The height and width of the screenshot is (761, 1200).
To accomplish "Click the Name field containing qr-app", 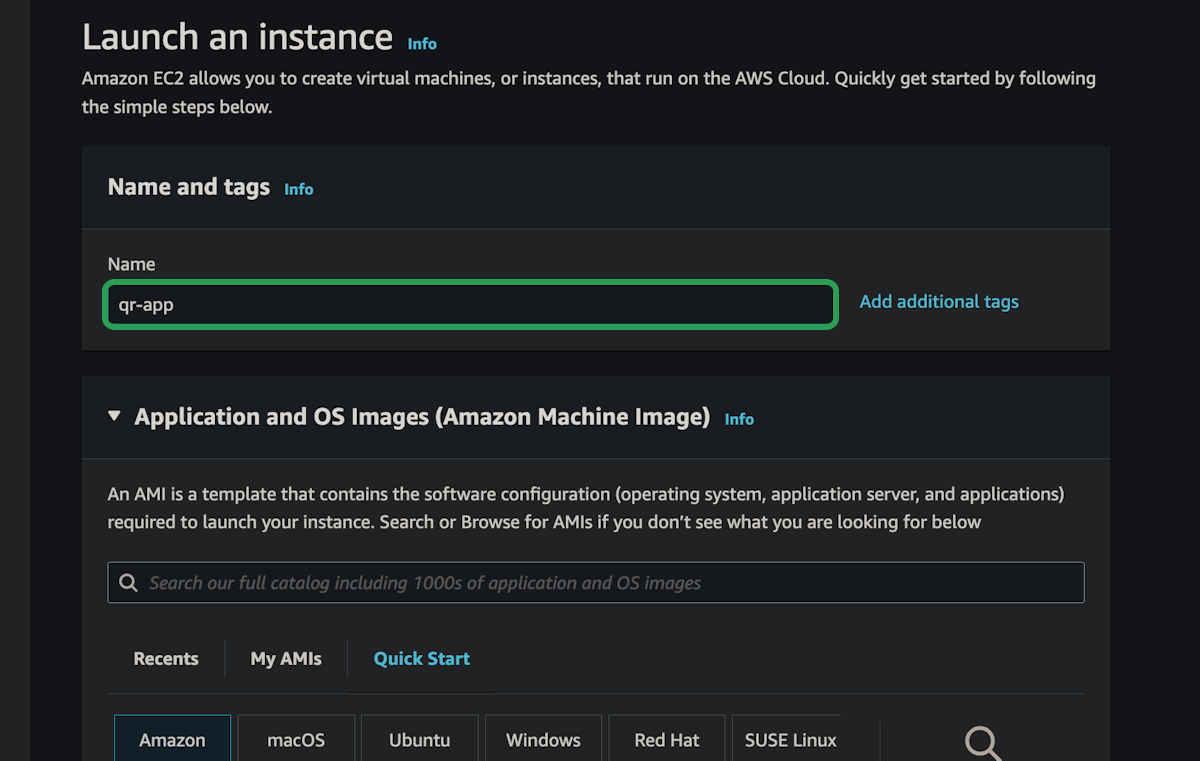I will pyautogui.click(x=470, y=305).
